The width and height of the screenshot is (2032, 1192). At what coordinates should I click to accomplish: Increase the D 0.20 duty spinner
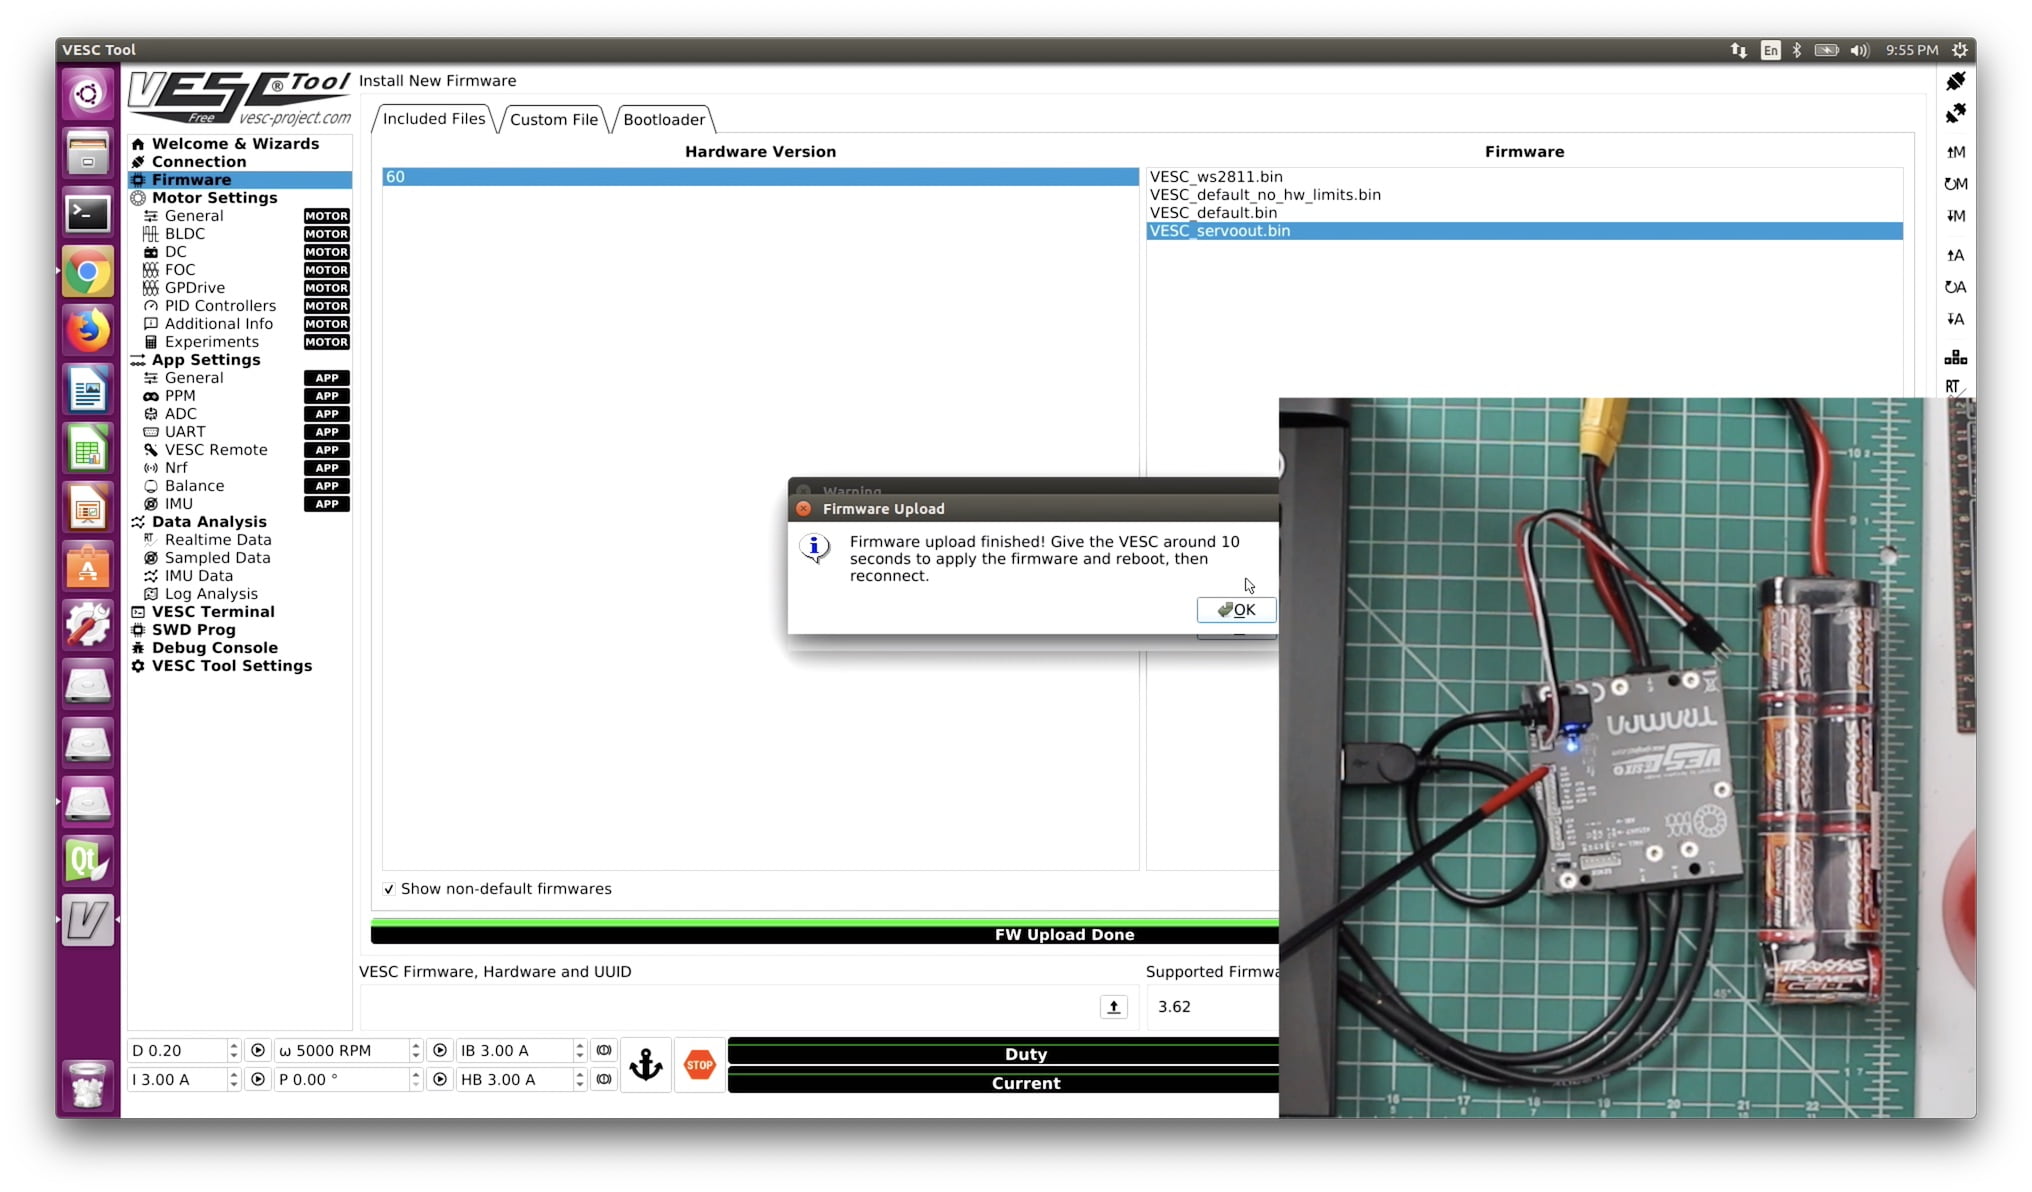[233, 1045]
